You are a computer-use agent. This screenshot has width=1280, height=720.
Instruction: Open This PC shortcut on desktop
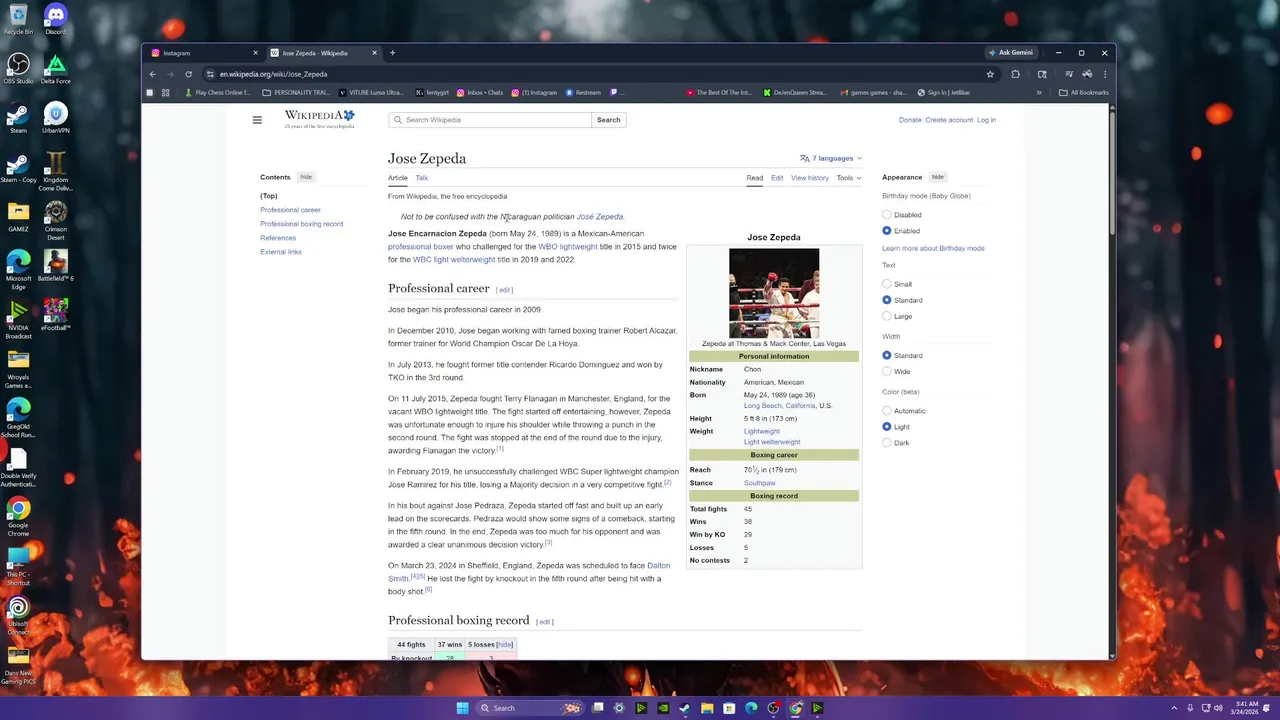(18, 565)
